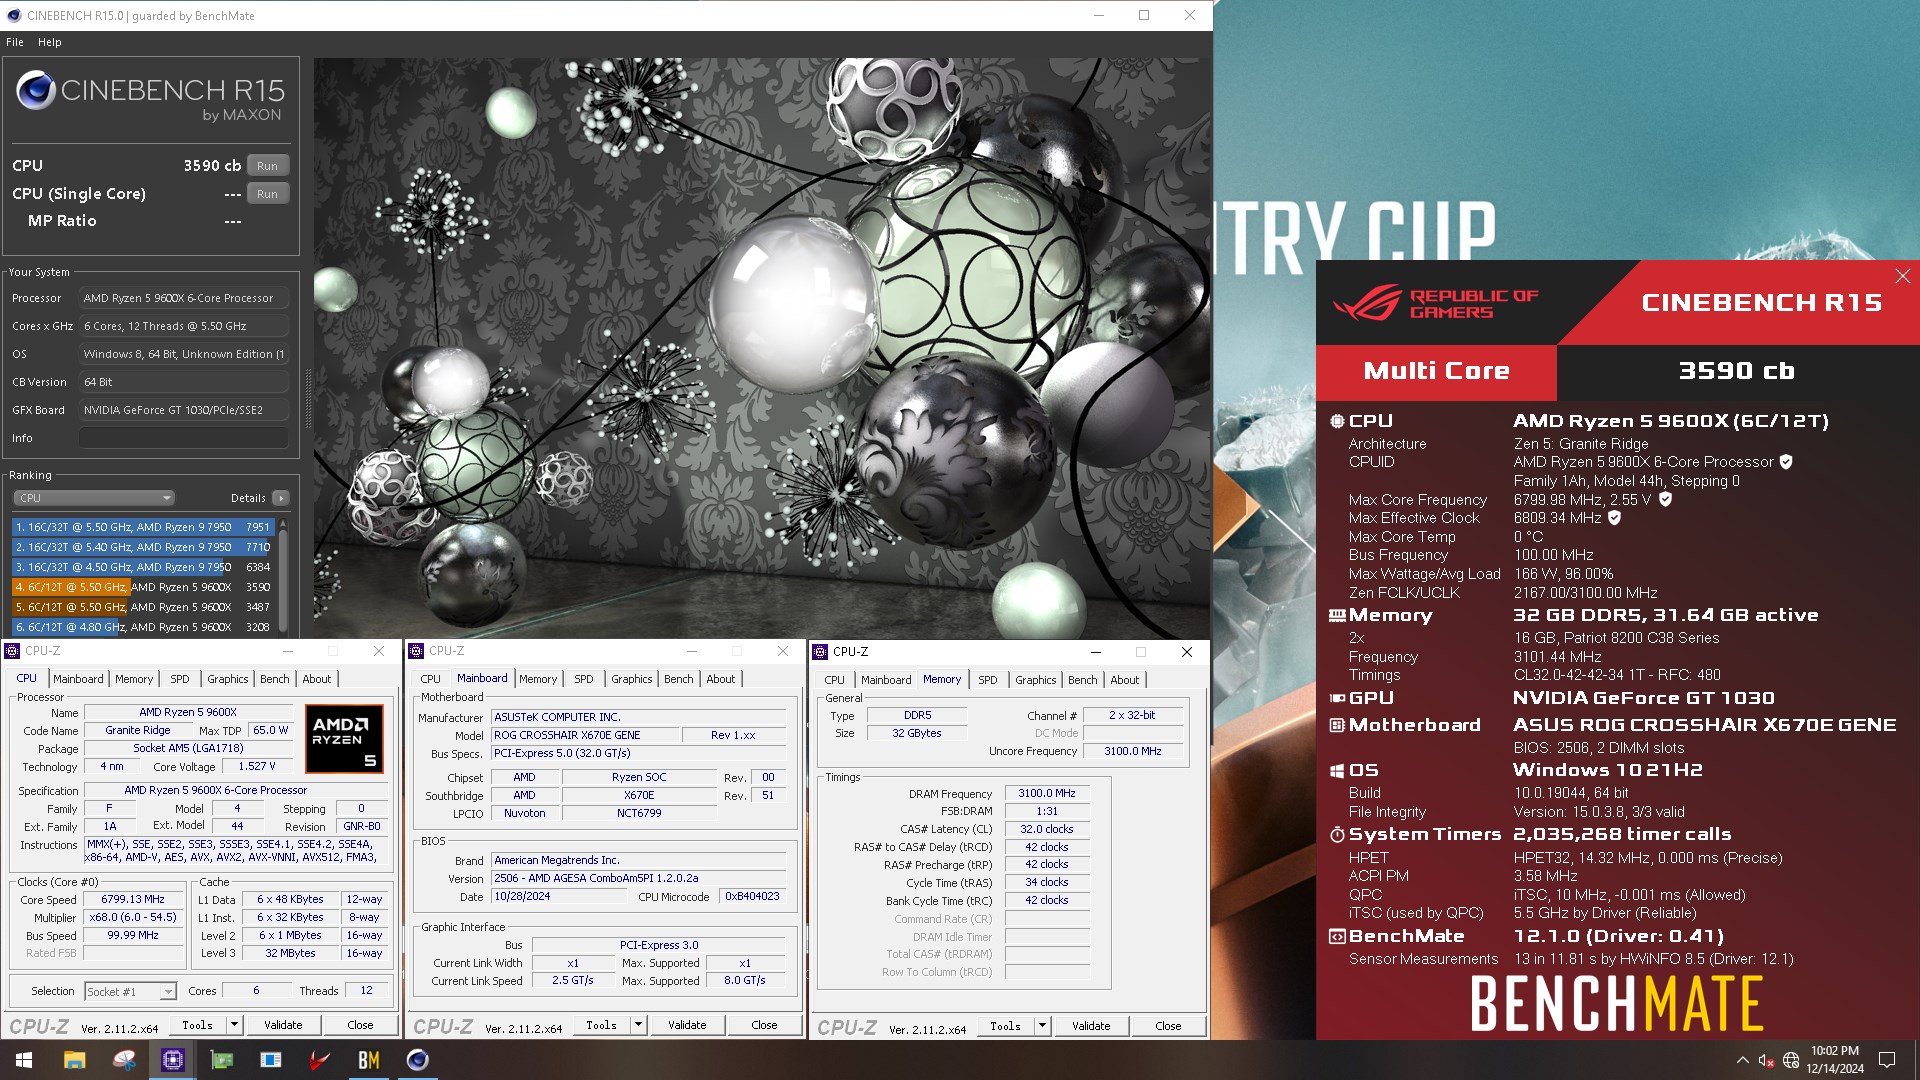Screen dimensions: 1920x1080
Task: Click the BenchMate section icon near version 12.1.0
Action: tap(1337, 937)
